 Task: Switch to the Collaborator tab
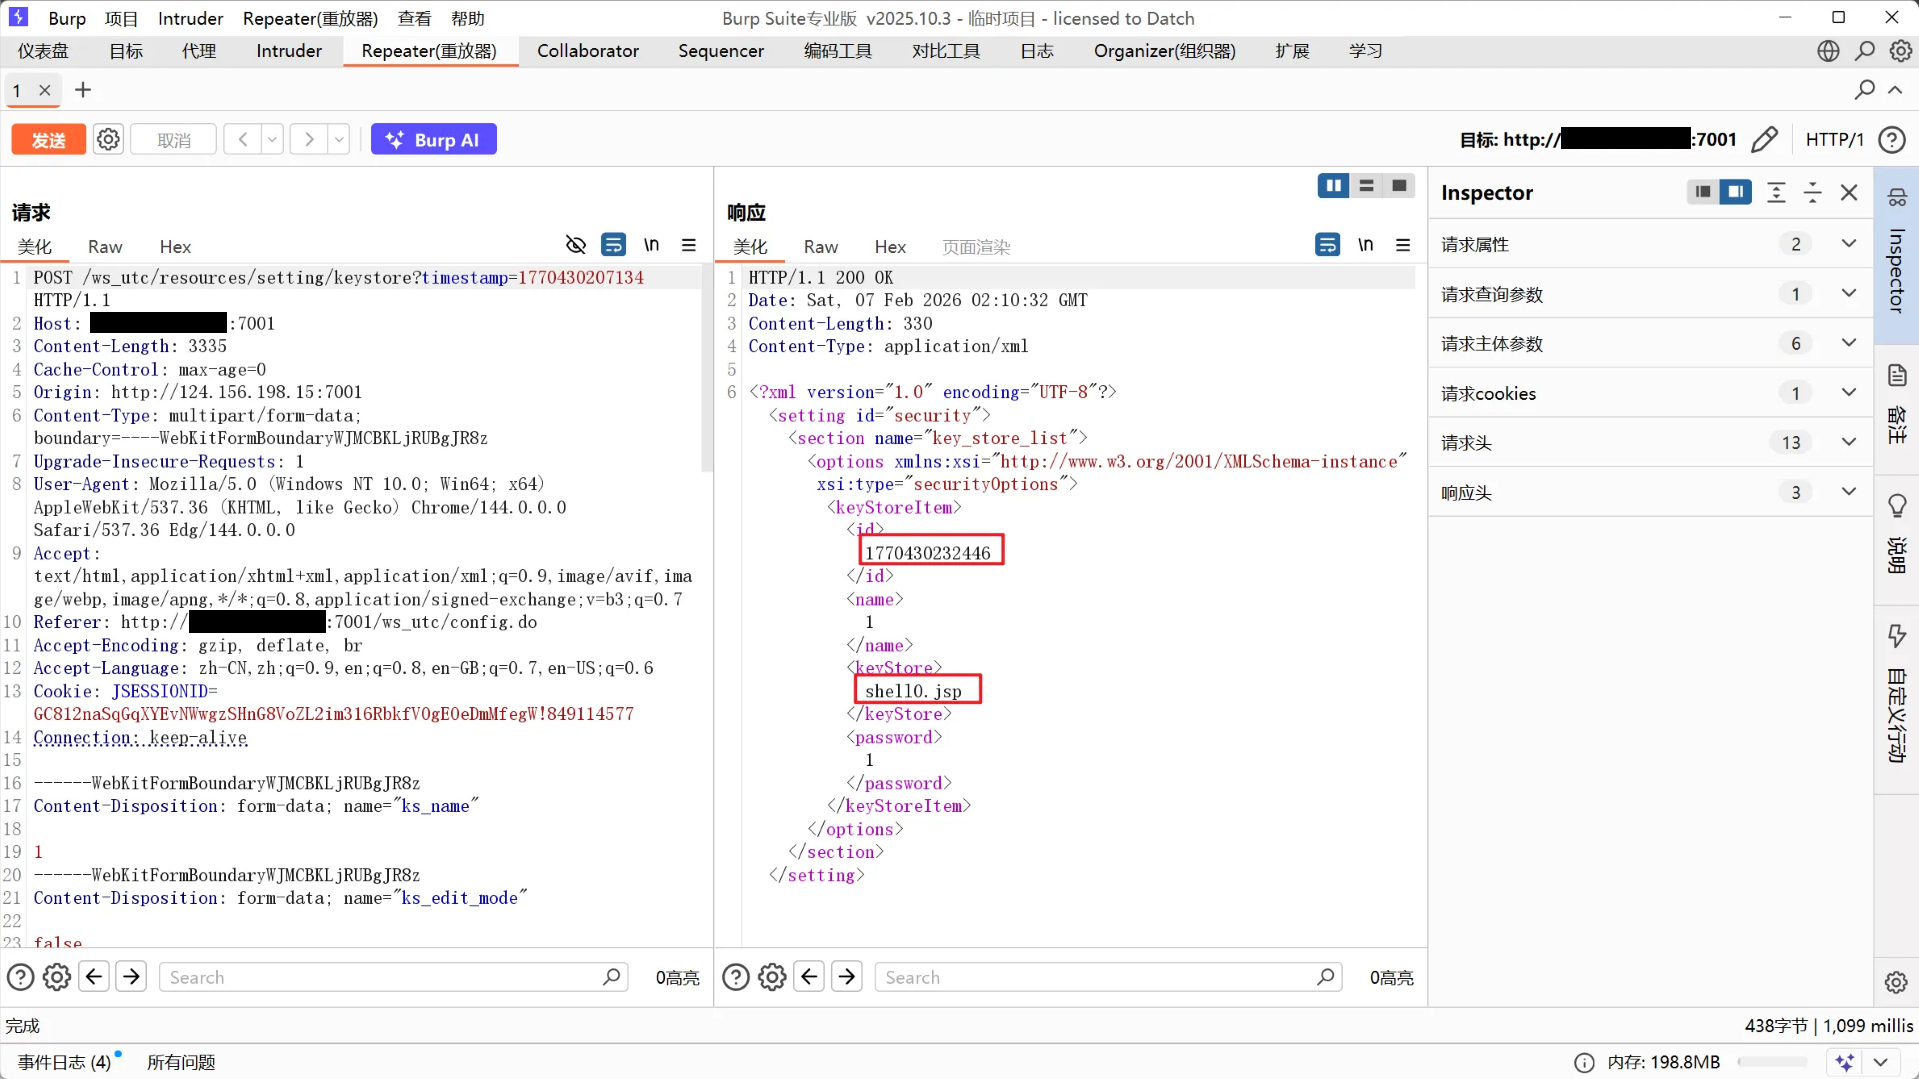pyautogui.click(x=588, y=51)
